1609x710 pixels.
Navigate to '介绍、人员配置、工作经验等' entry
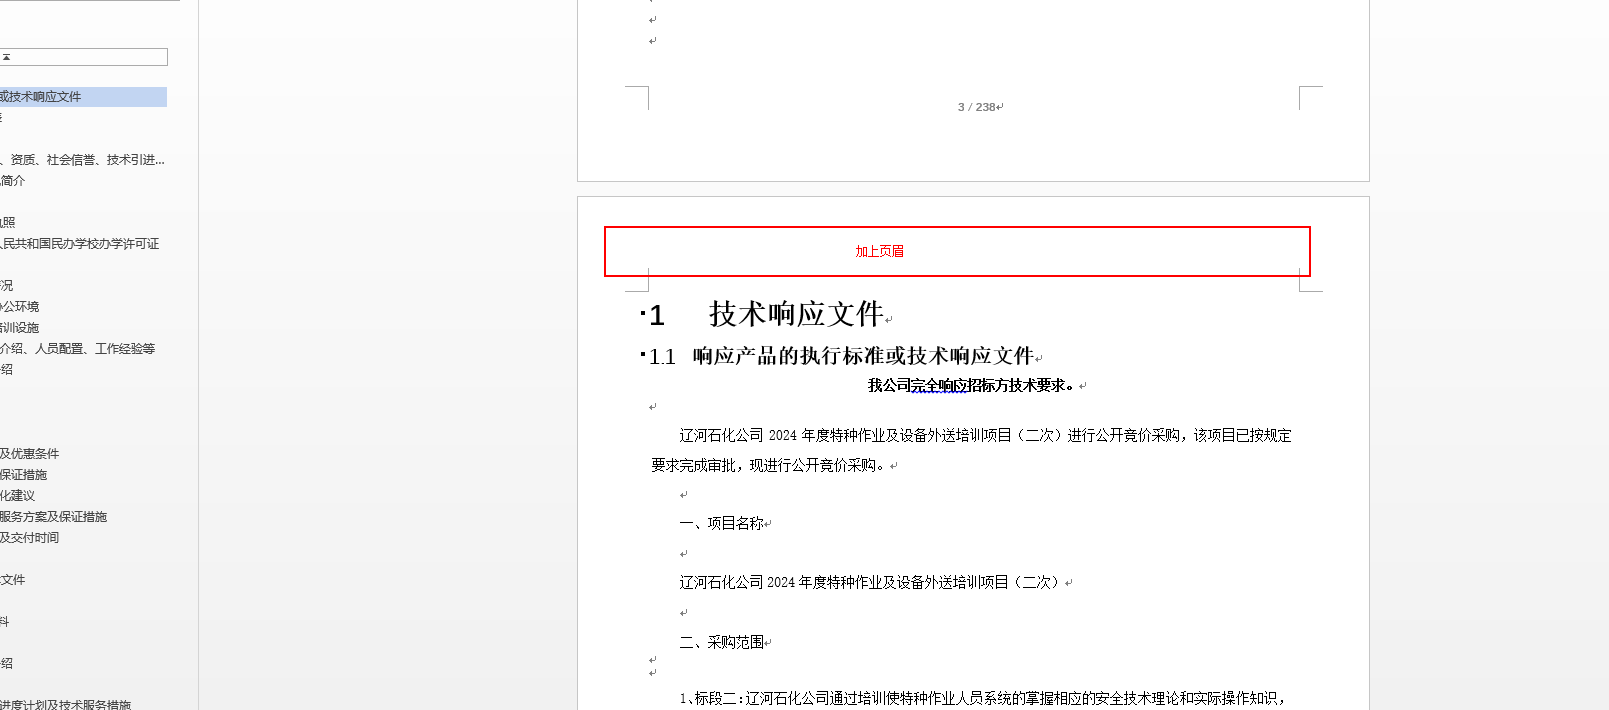click(x=78, y=349)
